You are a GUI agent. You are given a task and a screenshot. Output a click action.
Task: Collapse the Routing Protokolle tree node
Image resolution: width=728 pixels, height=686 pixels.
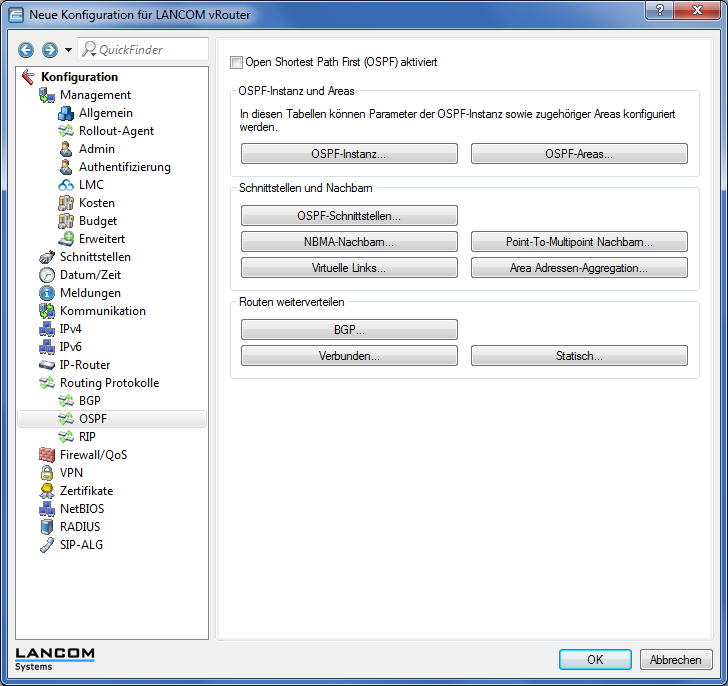point(47,383)
